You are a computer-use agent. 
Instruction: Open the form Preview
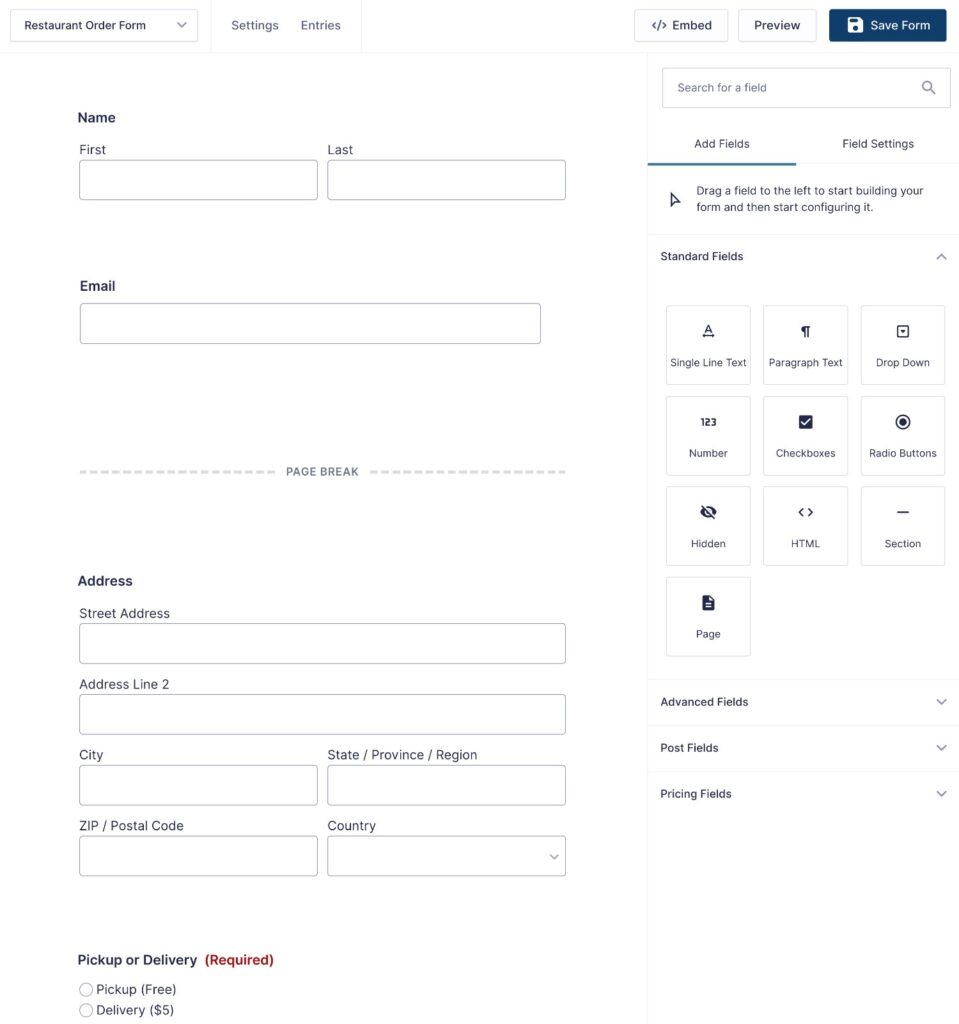pos(777,25)
